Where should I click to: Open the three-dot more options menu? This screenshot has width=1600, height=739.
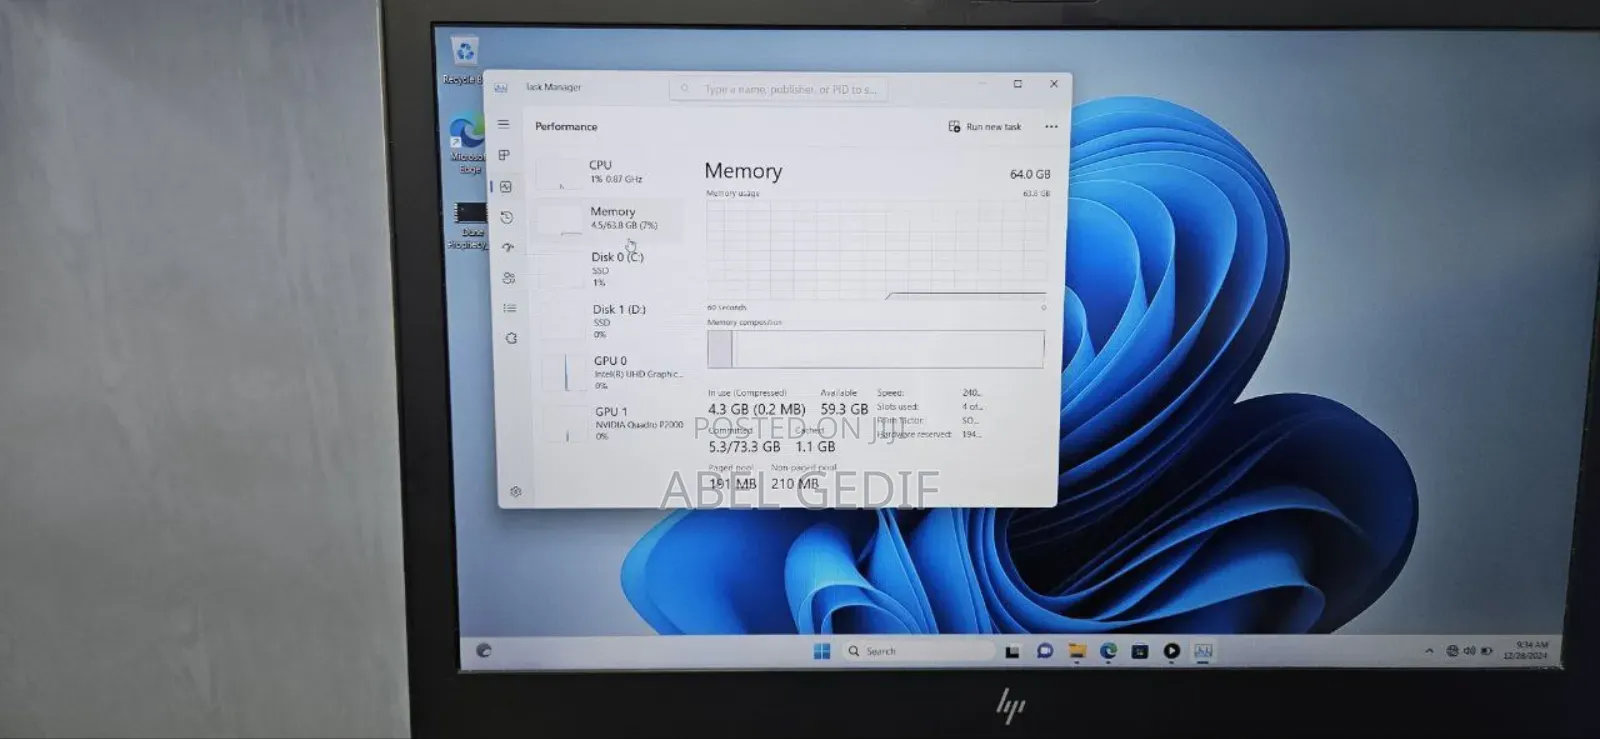point(1051,127)
